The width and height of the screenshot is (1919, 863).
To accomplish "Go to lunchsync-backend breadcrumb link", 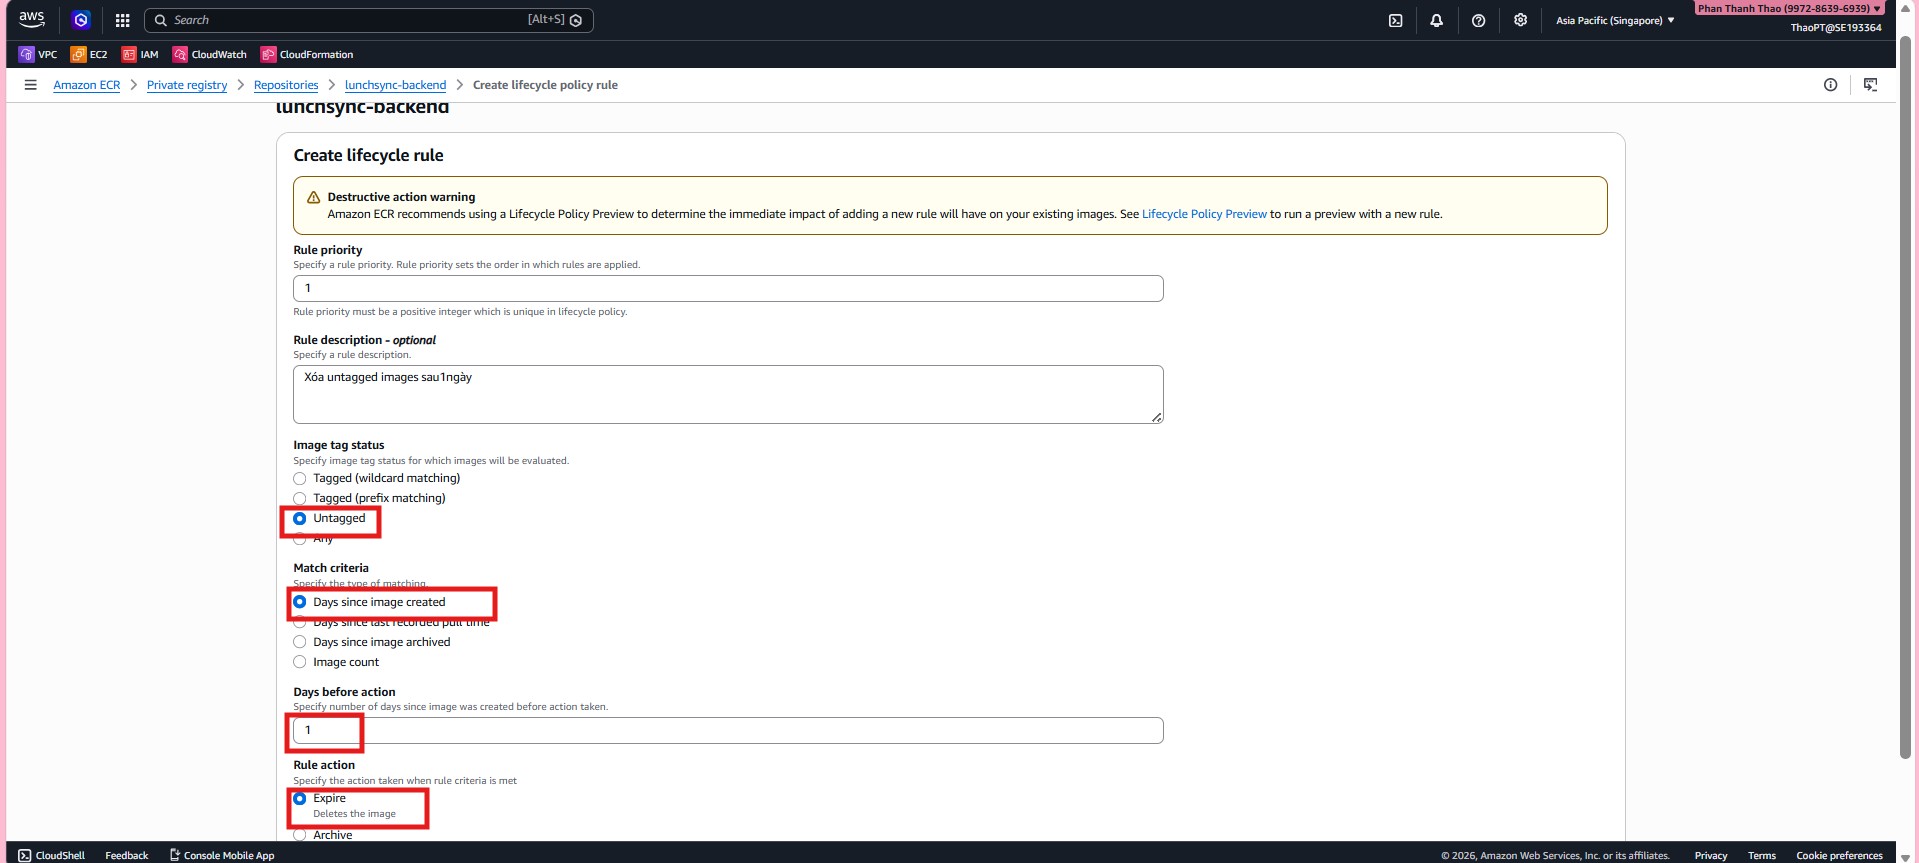I will pyautogui.click(x=395, y=85).
